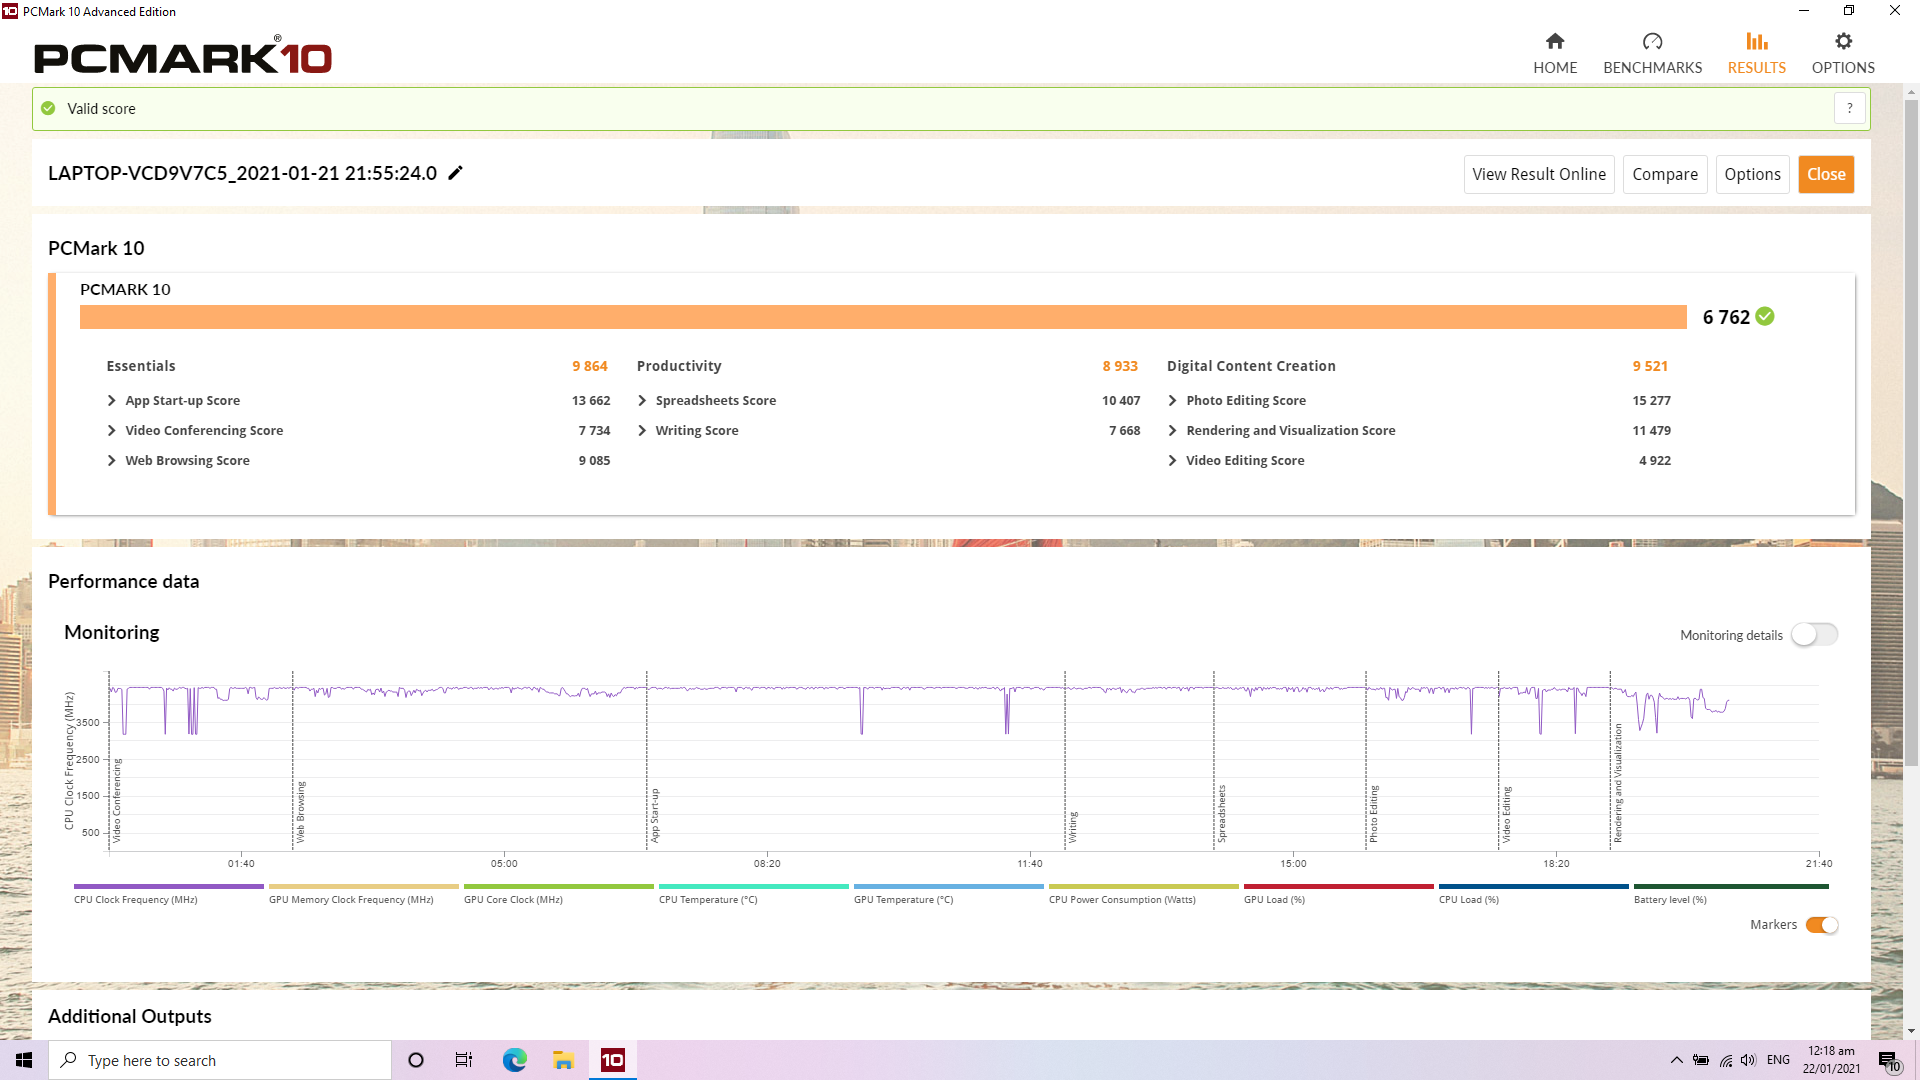1920x1080 pixels.
Task: Open File Explorer from taskbar
Action: coord(563,1060)
